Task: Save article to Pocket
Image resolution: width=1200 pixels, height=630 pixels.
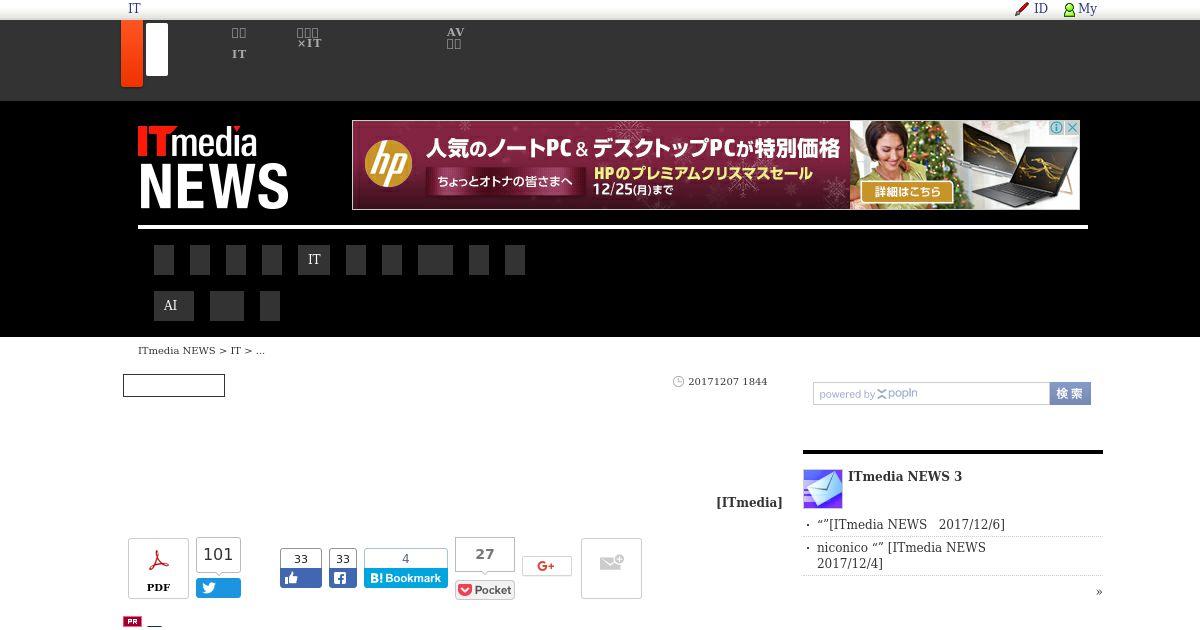Action: [485, 590]
